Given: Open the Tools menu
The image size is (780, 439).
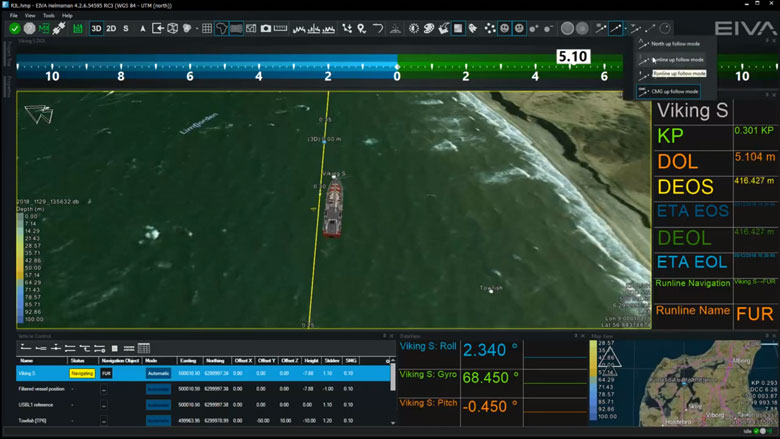Looking at the screenshot, I should (x=48, y=16).
